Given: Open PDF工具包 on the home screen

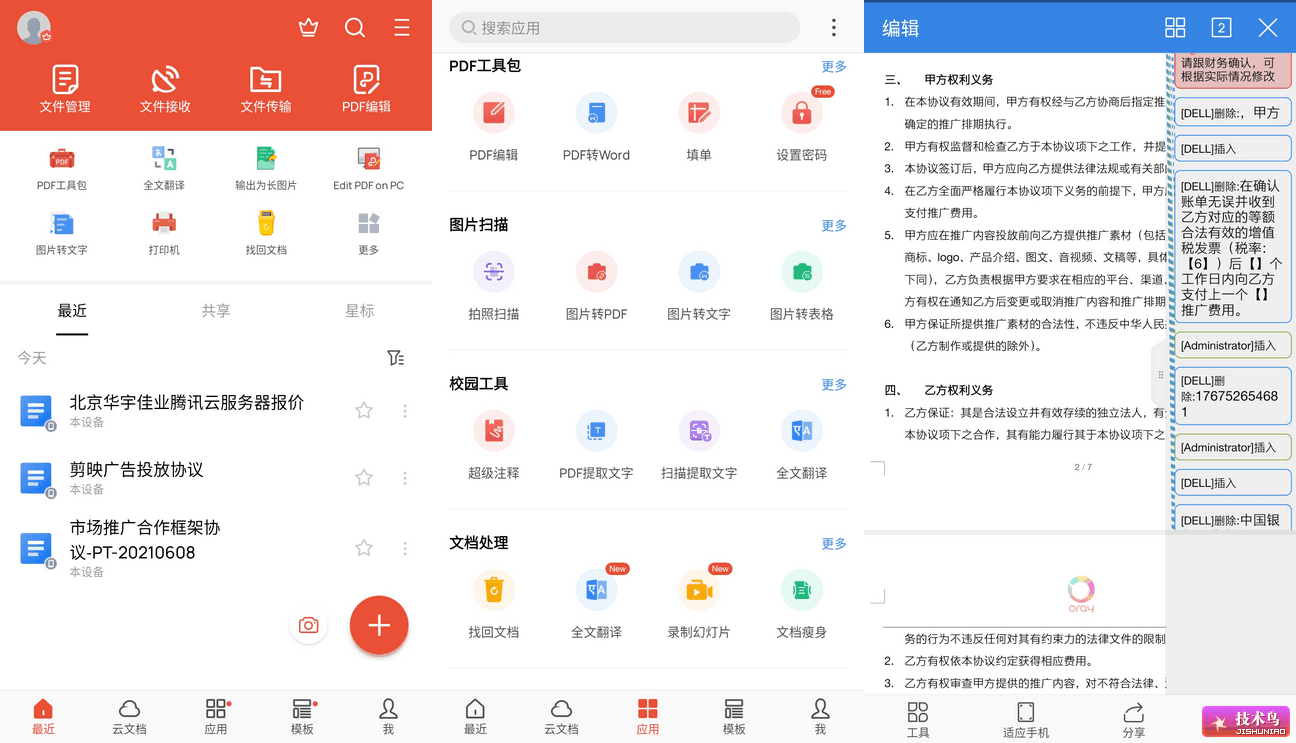Looking at the screenshot, I should click(x=62, y=168).
